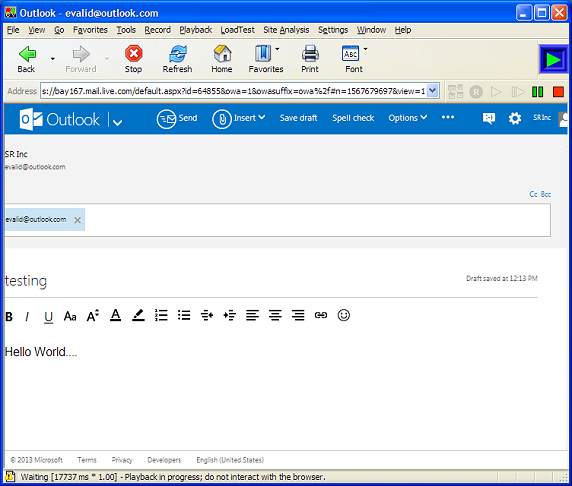Screen dimensions: 572x486
Task: Open the Record menu
Action: [158, 30]
